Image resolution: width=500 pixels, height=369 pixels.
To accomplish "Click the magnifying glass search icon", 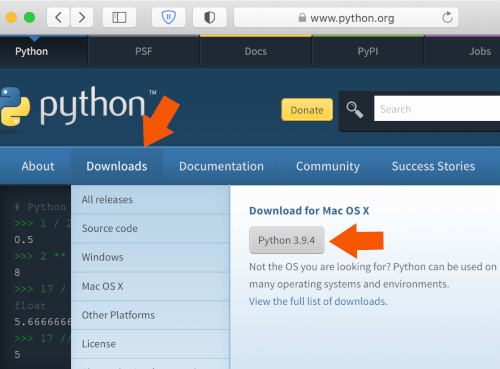I will [x=355, y=110].
